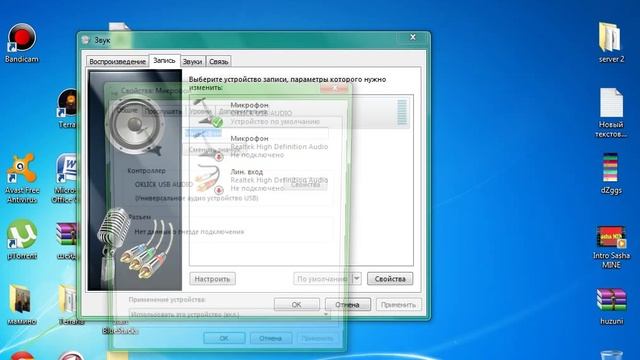Click Отмена in the fading Свойства: Микрофон window

click(x=271, y=338)
